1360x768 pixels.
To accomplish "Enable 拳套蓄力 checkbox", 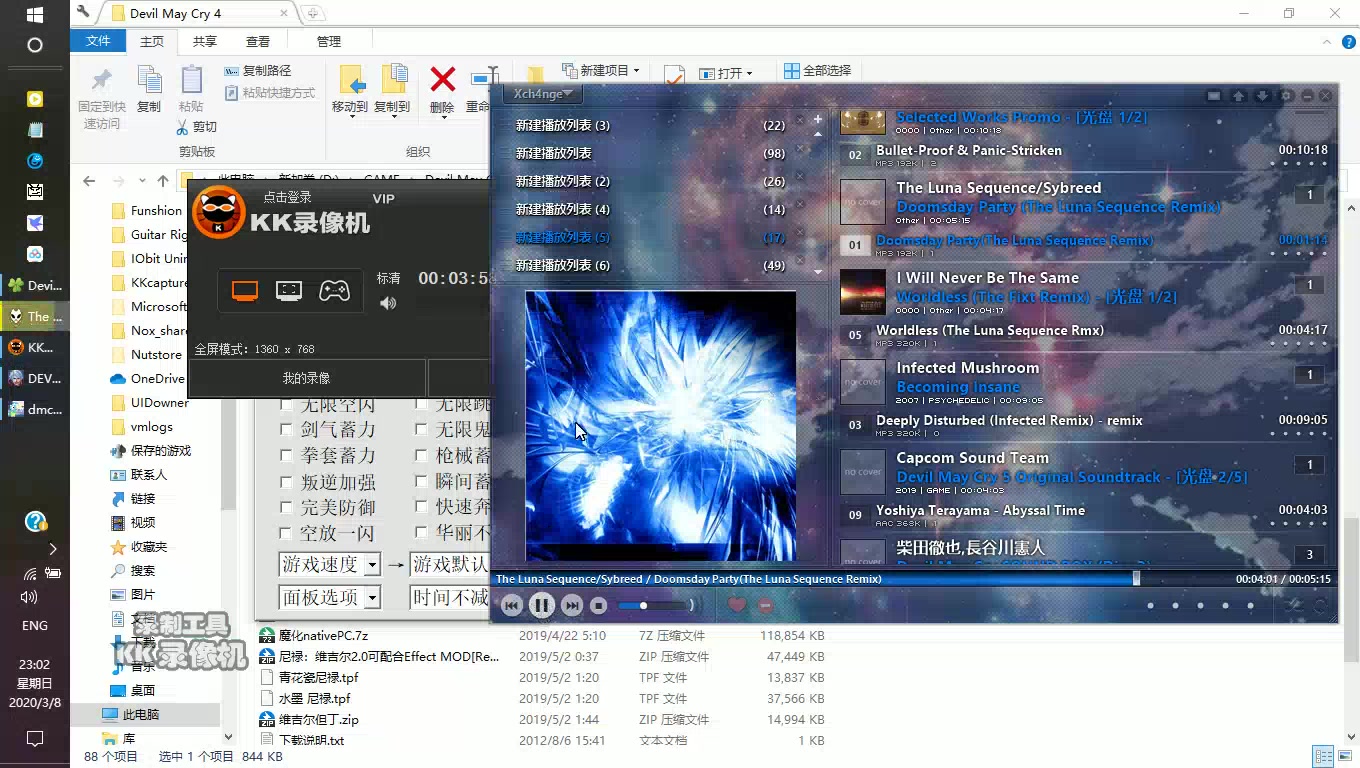I will tap(286, 455).
